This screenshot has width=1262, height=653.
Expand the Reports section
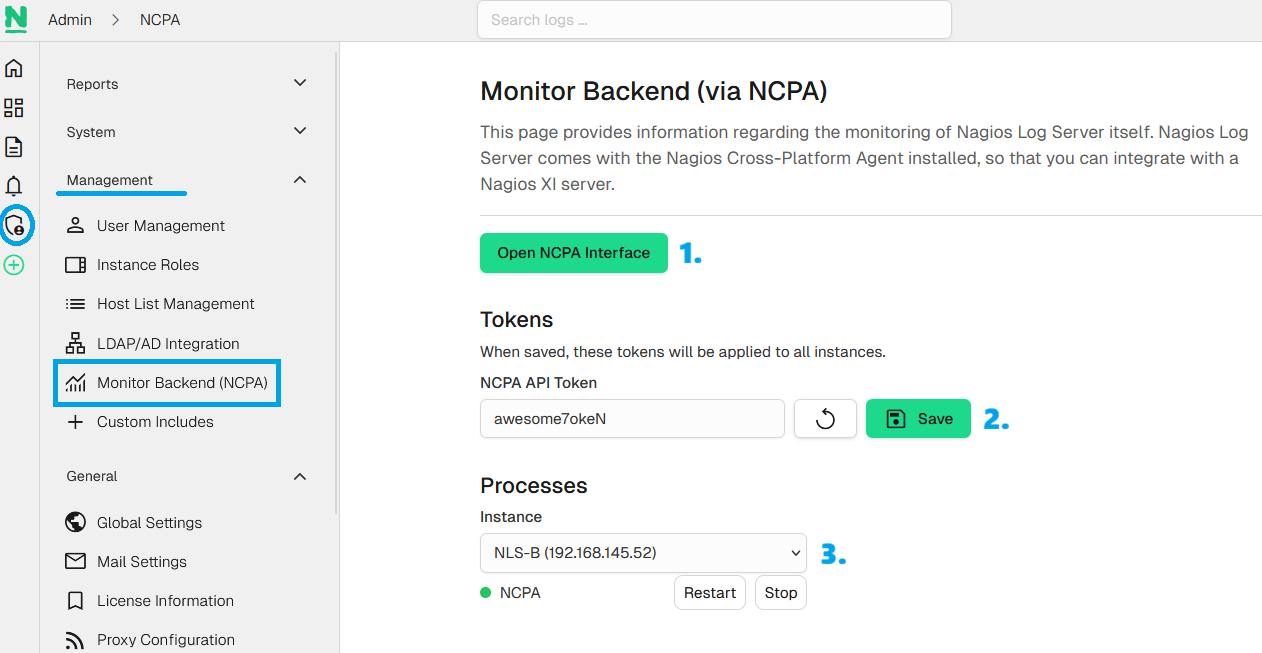pyautogui.click(x=299, y=84)
